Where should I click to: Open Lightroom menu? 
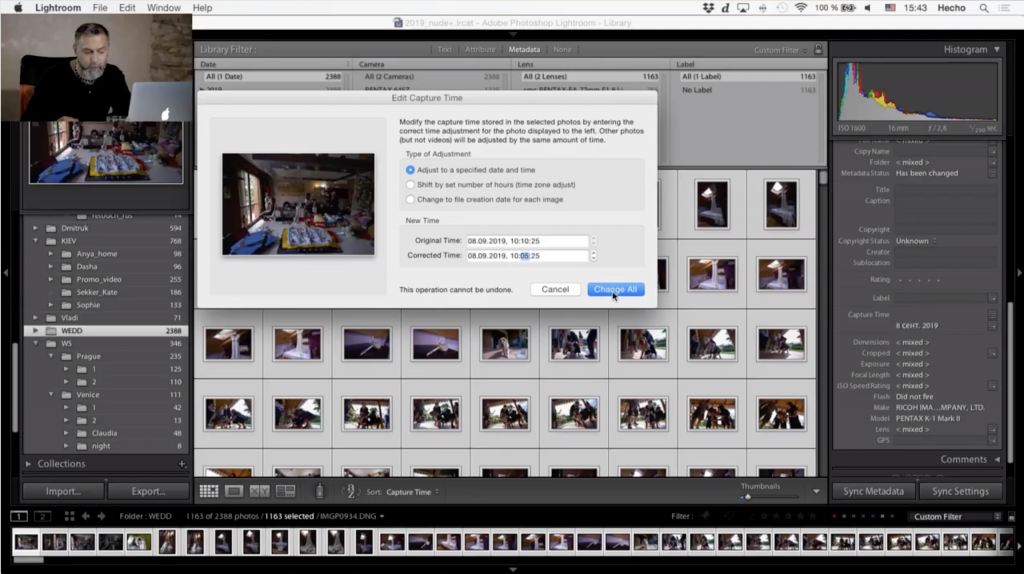tap(58, 8)
